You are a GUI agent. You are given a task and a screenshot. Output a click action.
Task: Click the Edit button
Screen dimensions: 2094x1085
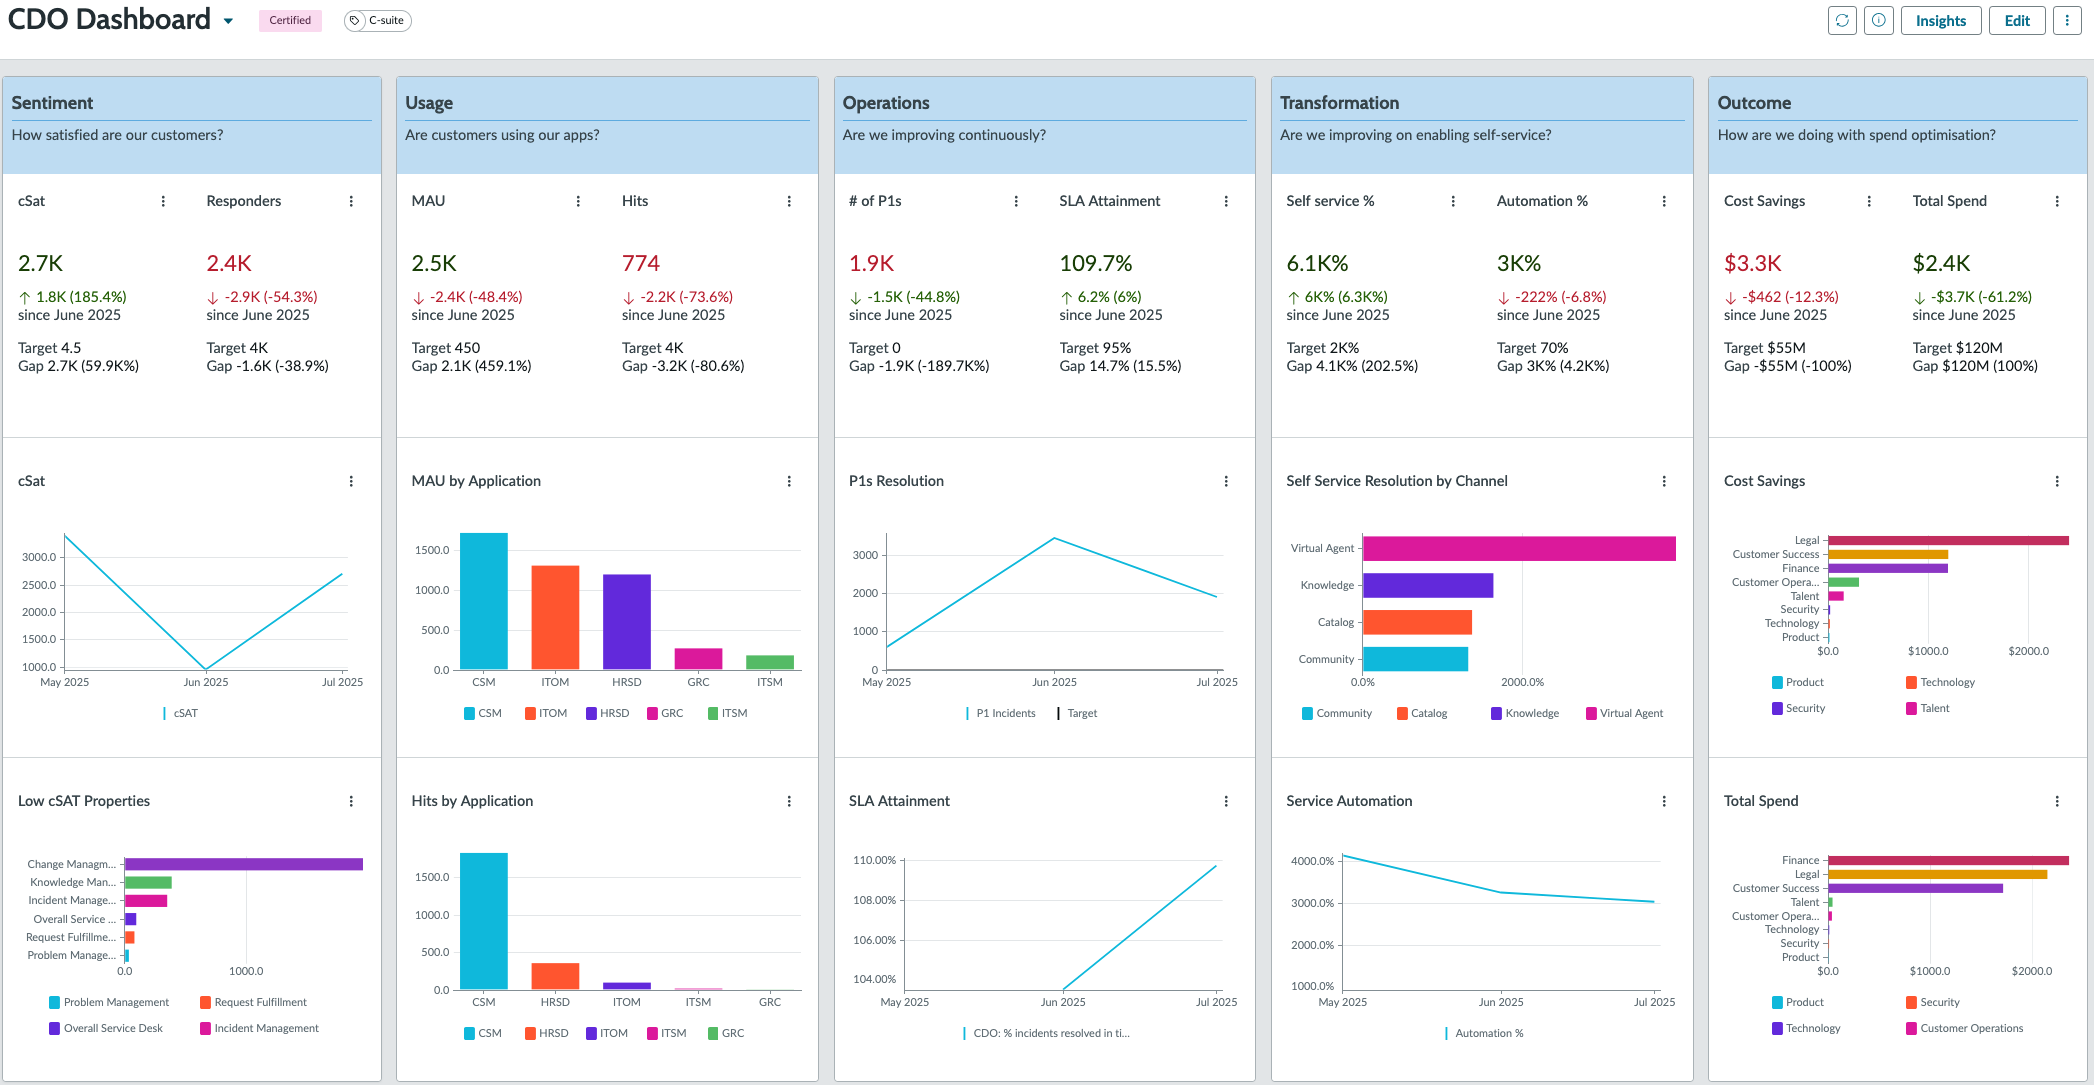[2017, 20]
